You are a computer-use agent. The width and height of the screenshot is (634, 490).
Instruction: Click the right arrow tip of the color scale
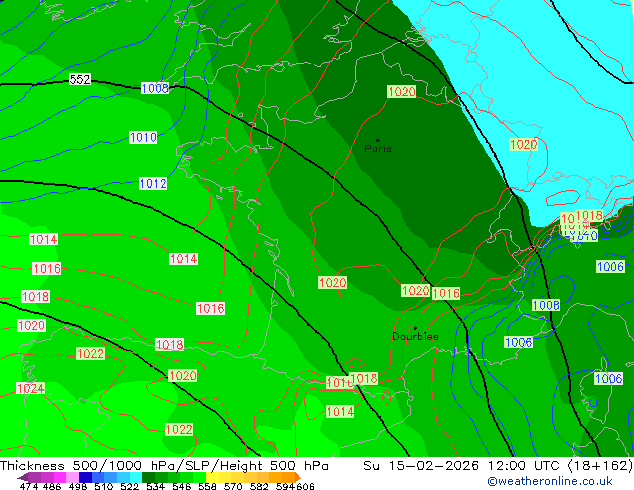tap(298, 478)
